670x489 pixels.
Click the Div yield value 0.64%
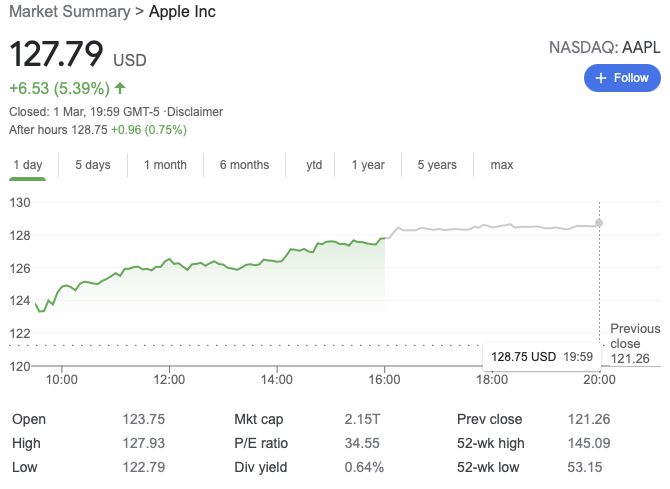(x=364, y=467)
